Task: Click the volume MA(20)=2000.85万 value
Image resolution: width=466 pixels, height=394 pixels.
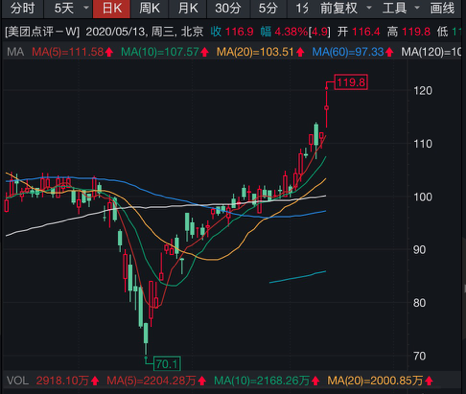Action: pyautogui.click(x=375, y=381)
